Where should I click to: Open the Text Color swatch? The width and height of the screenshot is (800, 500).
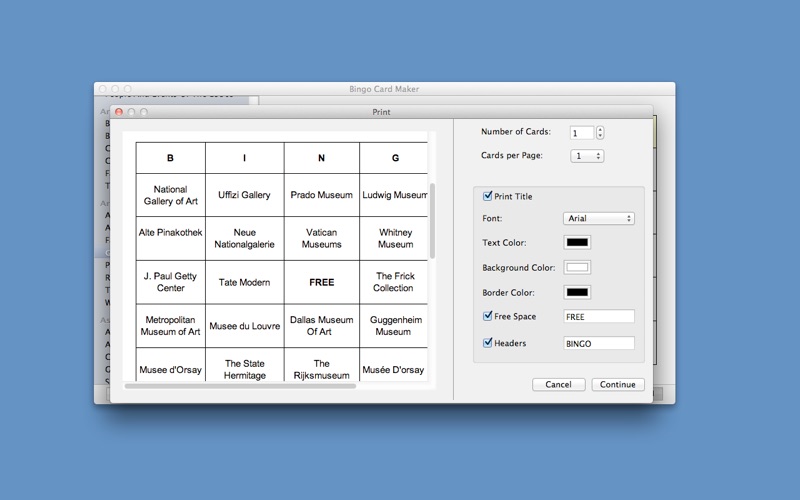[577, 242]
